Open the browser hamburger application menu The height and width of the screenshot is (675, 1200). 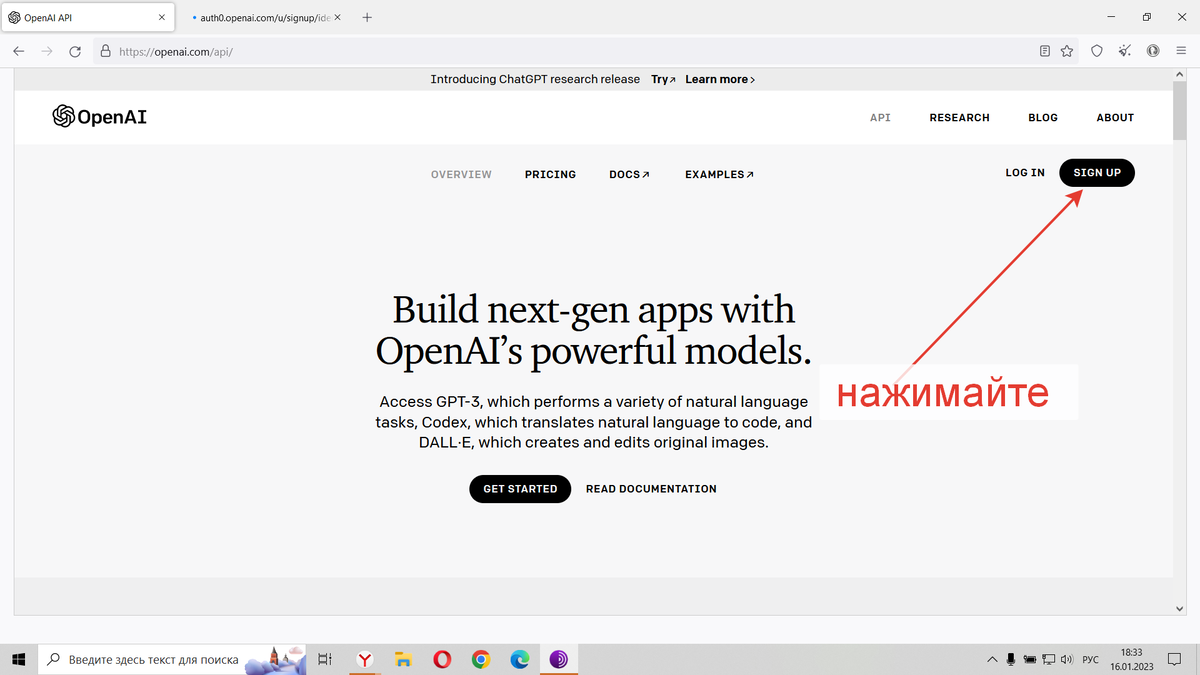coord(1182,51)
